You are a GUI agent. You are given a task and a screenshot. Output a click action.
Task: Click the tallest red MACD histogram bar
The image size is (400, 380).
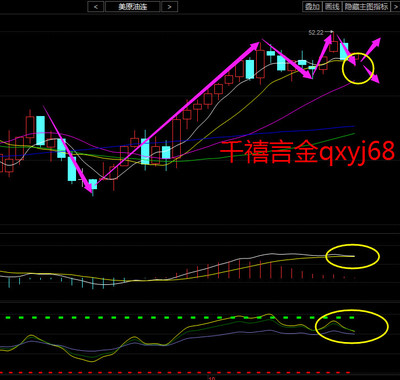pos(239,268)
